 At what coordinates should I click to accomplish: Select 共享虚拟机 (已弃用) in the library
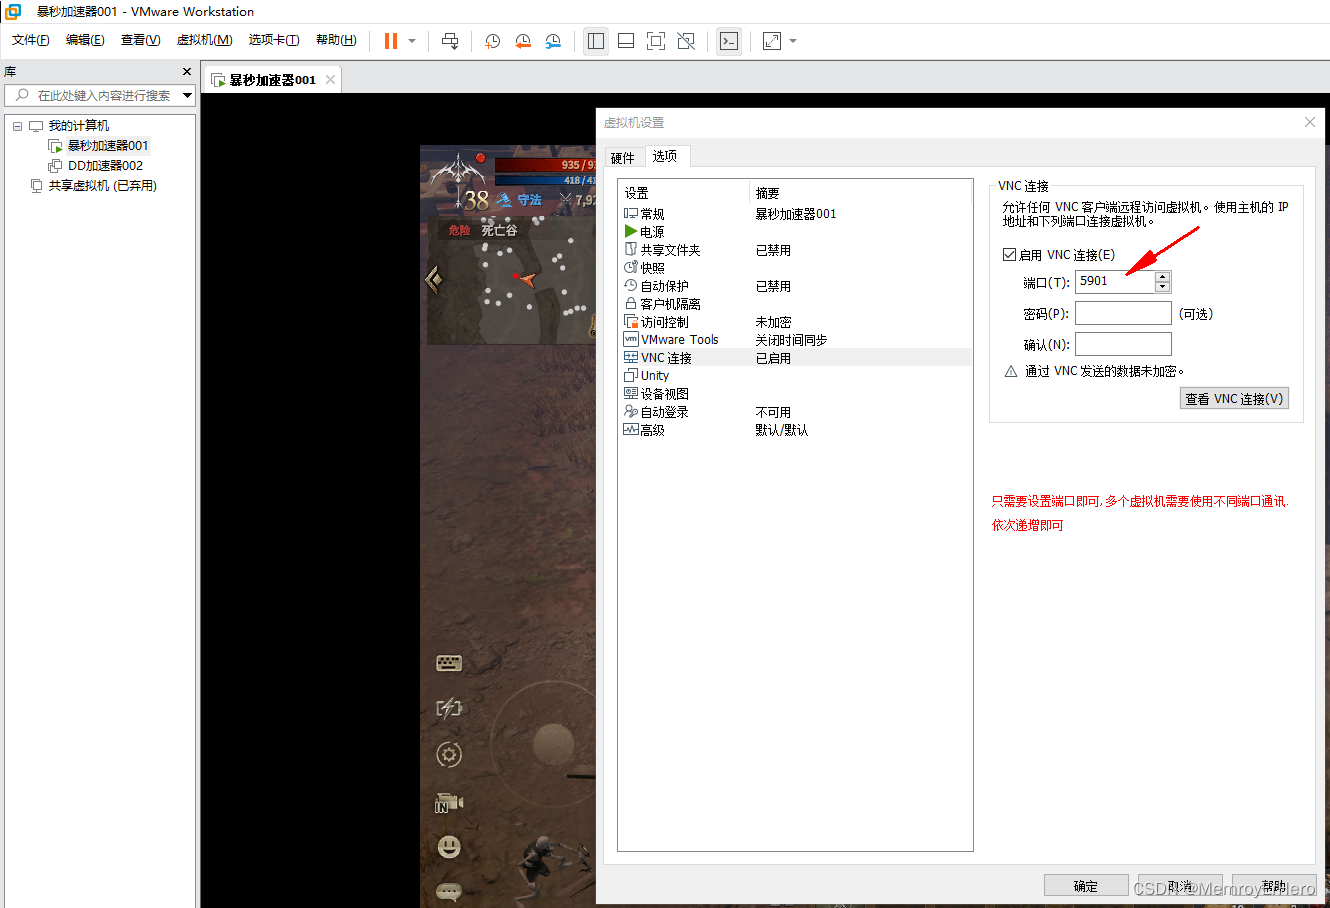(102, 186)
